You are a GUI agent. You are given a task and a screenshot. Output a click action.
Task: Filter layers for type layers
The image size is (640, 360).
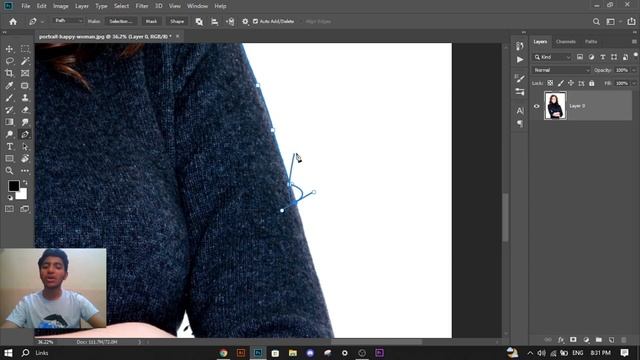click(602, 57)
